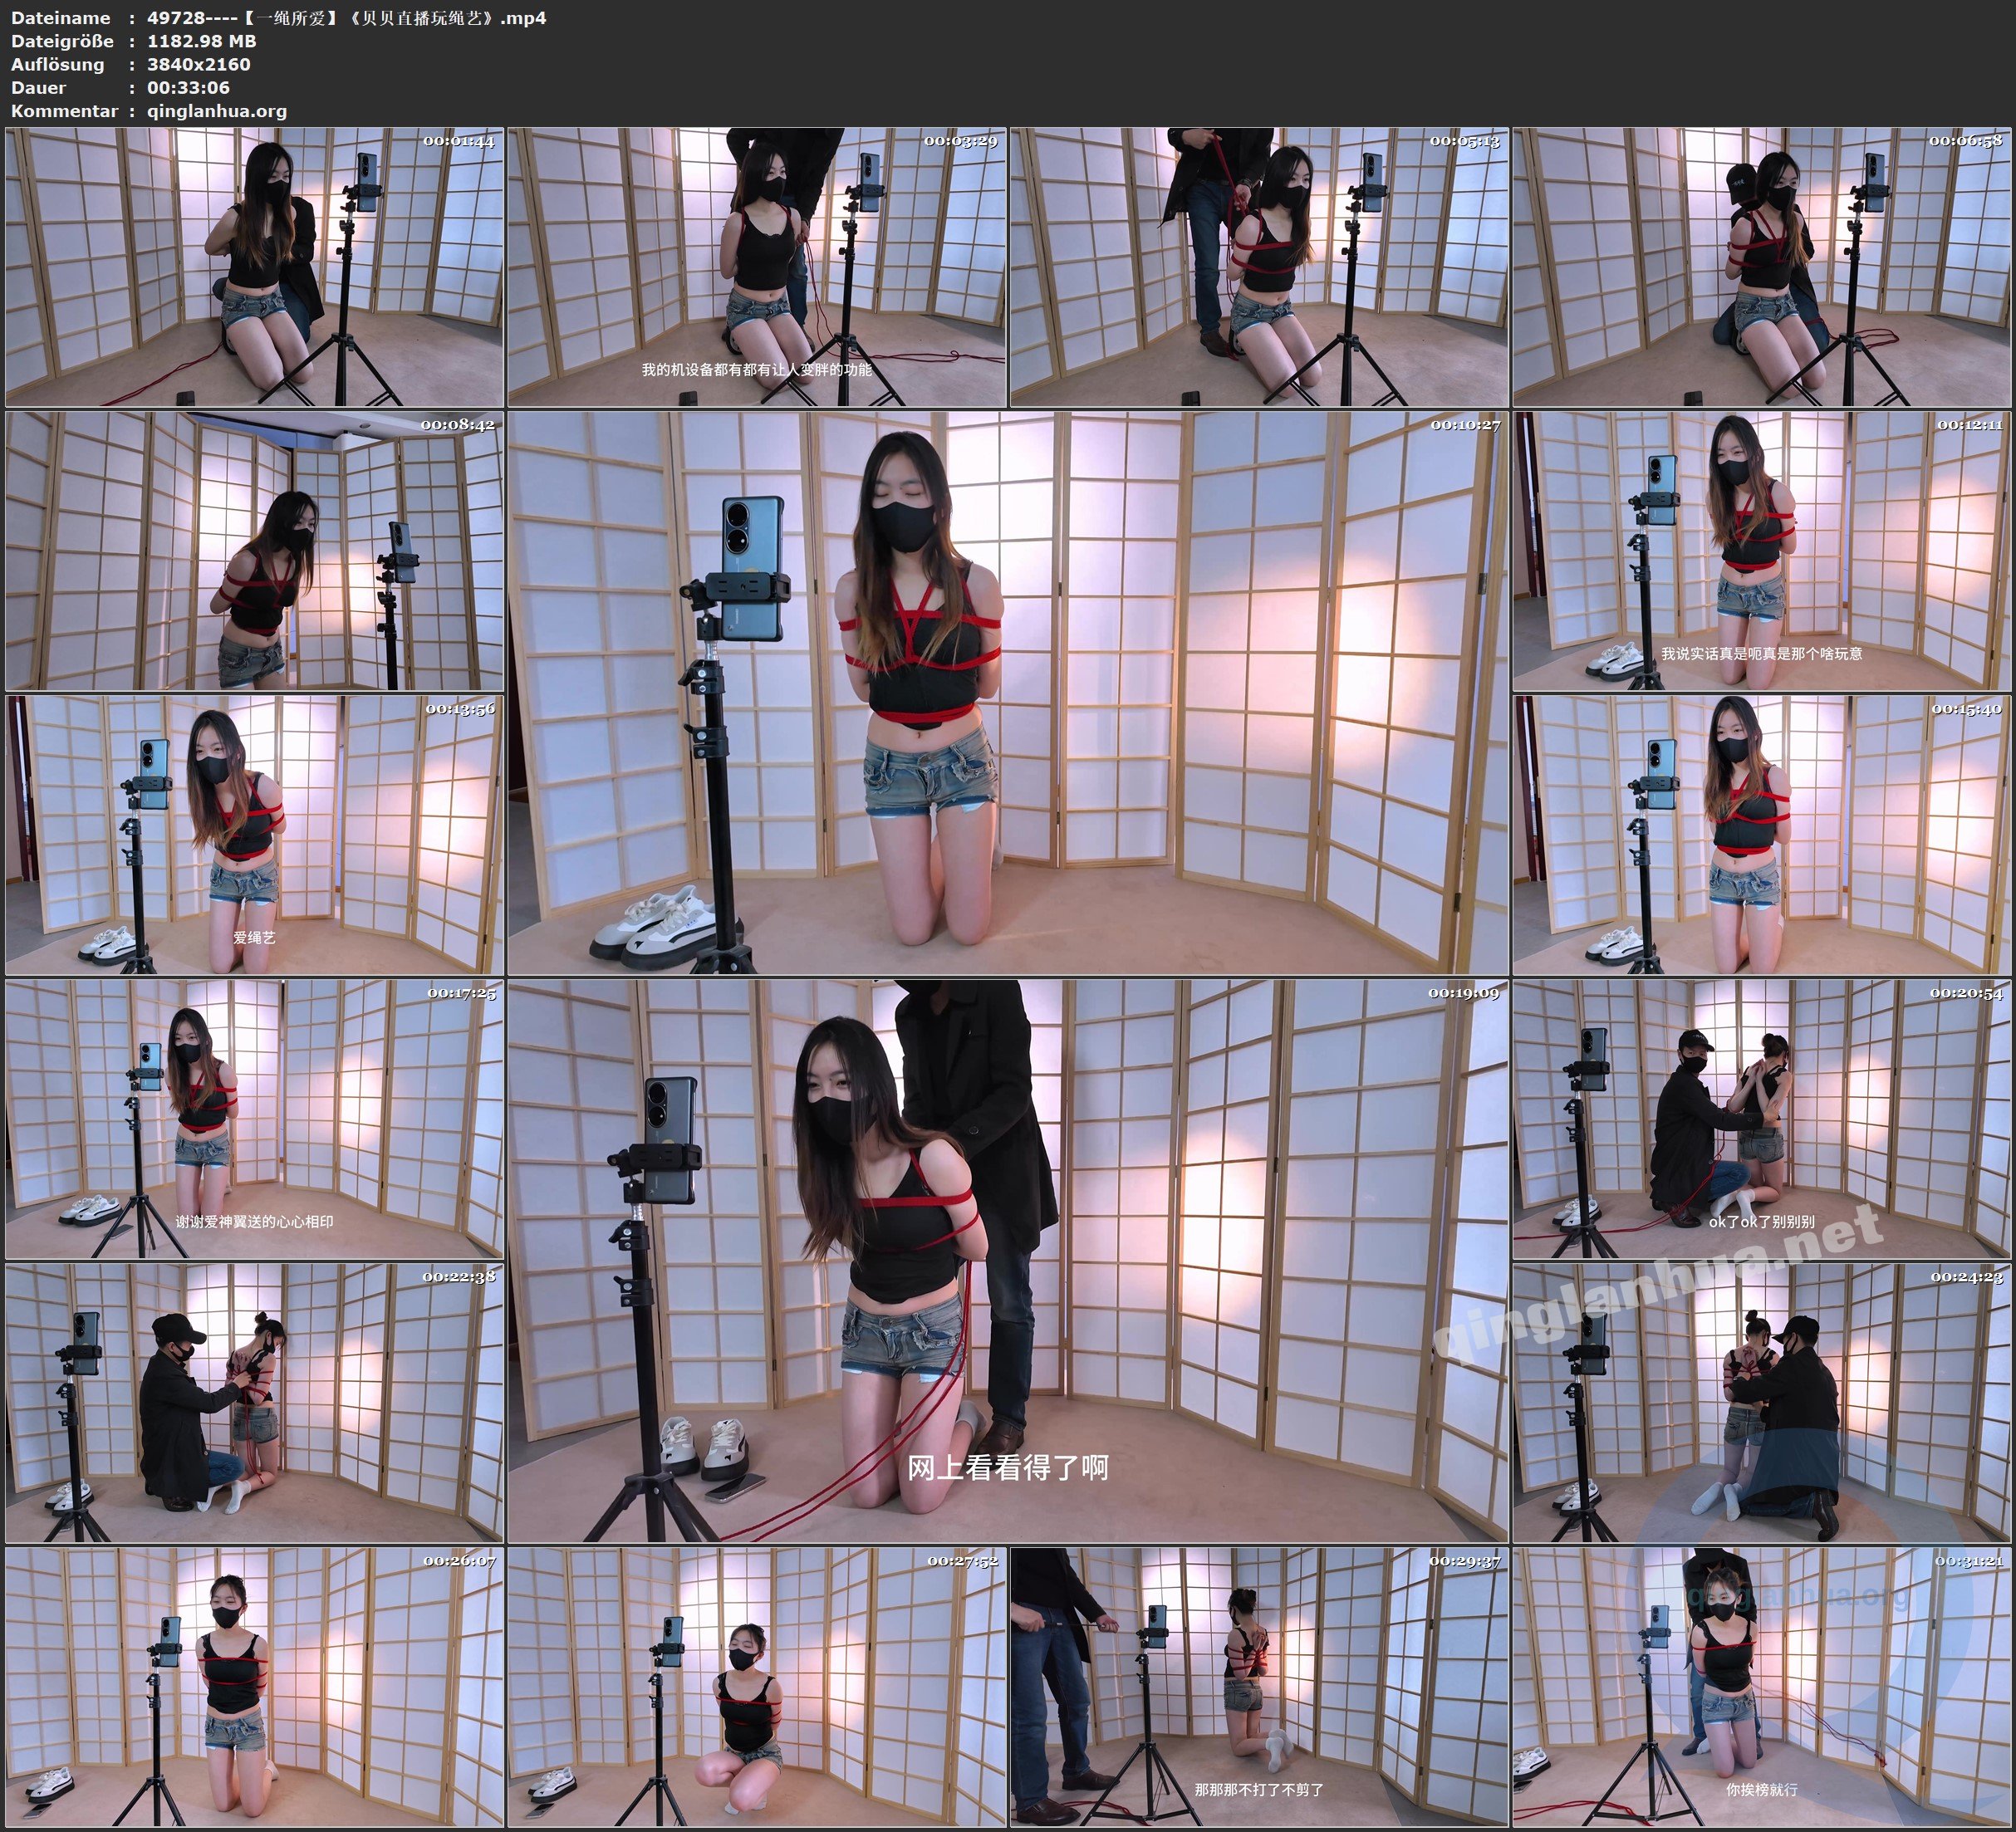The width and height of the screenshot is (2016, 1832).
Task: Click the large frame timestamped 00:19:09
Action: (x=1007, y=1261)
